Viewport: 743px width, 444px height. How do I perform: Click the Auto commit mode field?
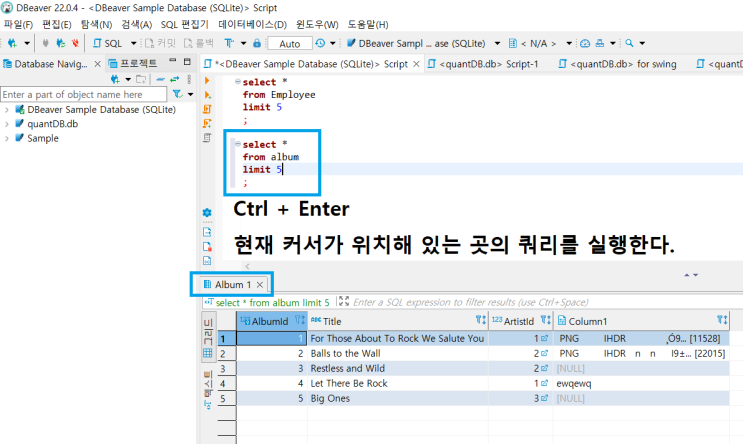290,44
